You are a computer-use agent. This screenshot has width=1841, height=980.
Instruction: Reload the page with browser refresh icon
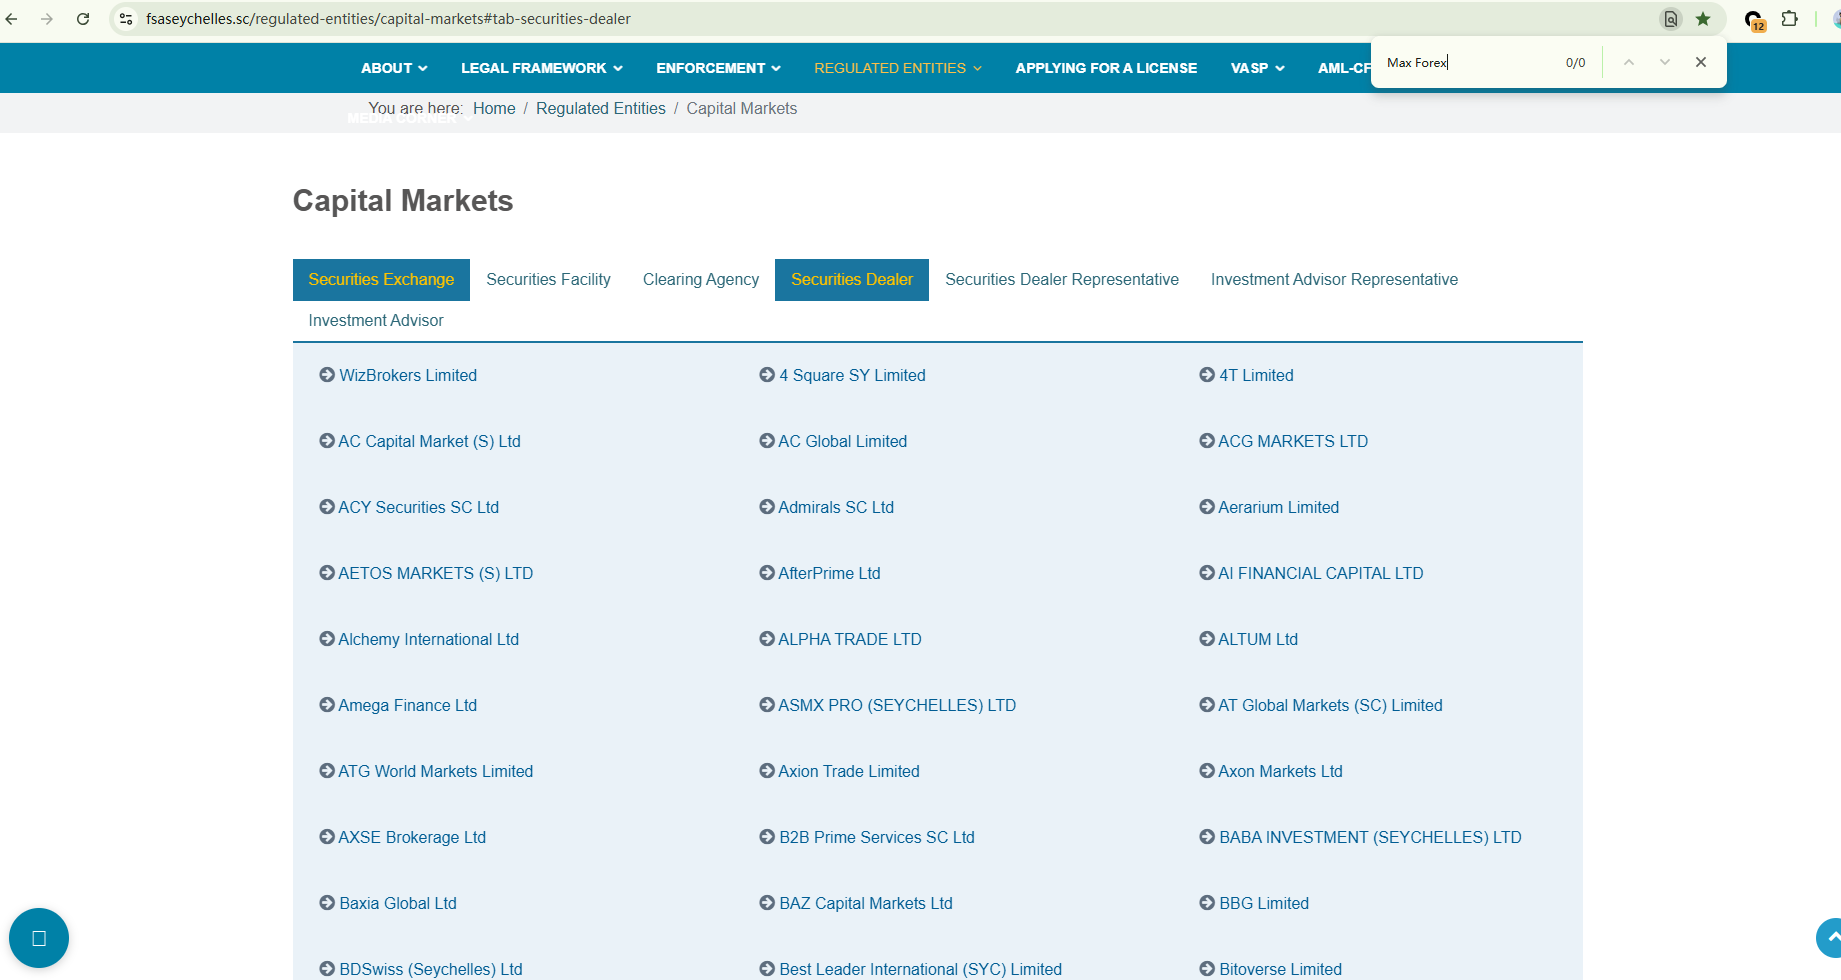pos(83,19)
